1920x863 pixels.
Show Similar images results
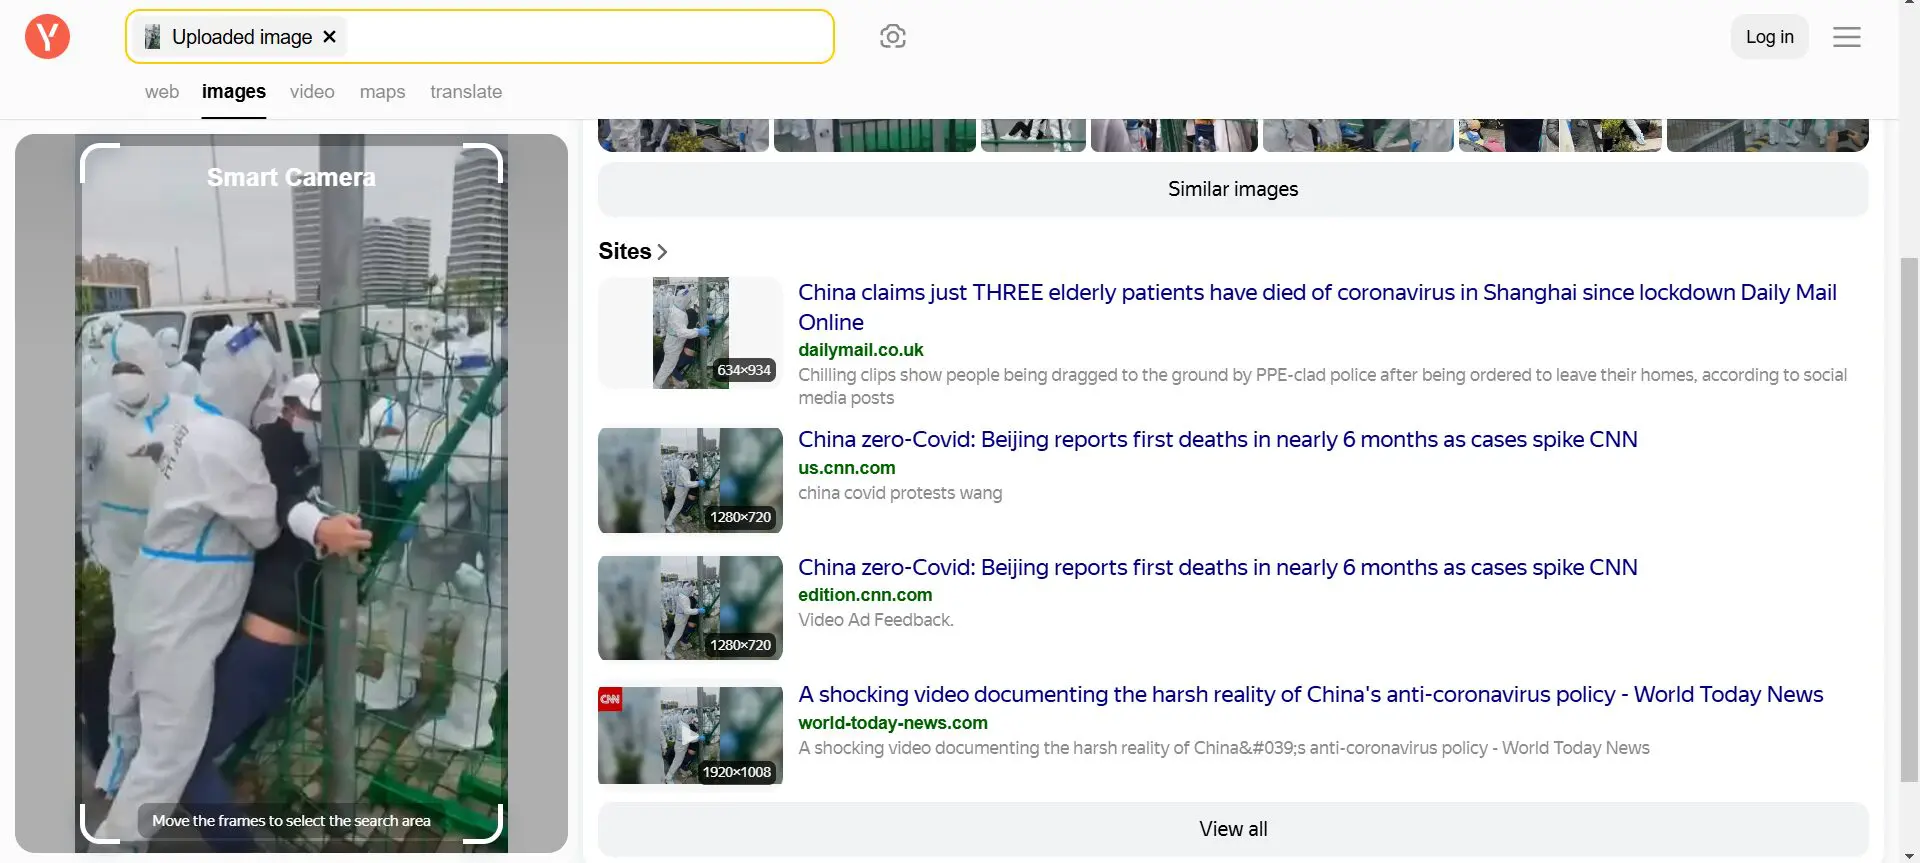pos(1233,189)
